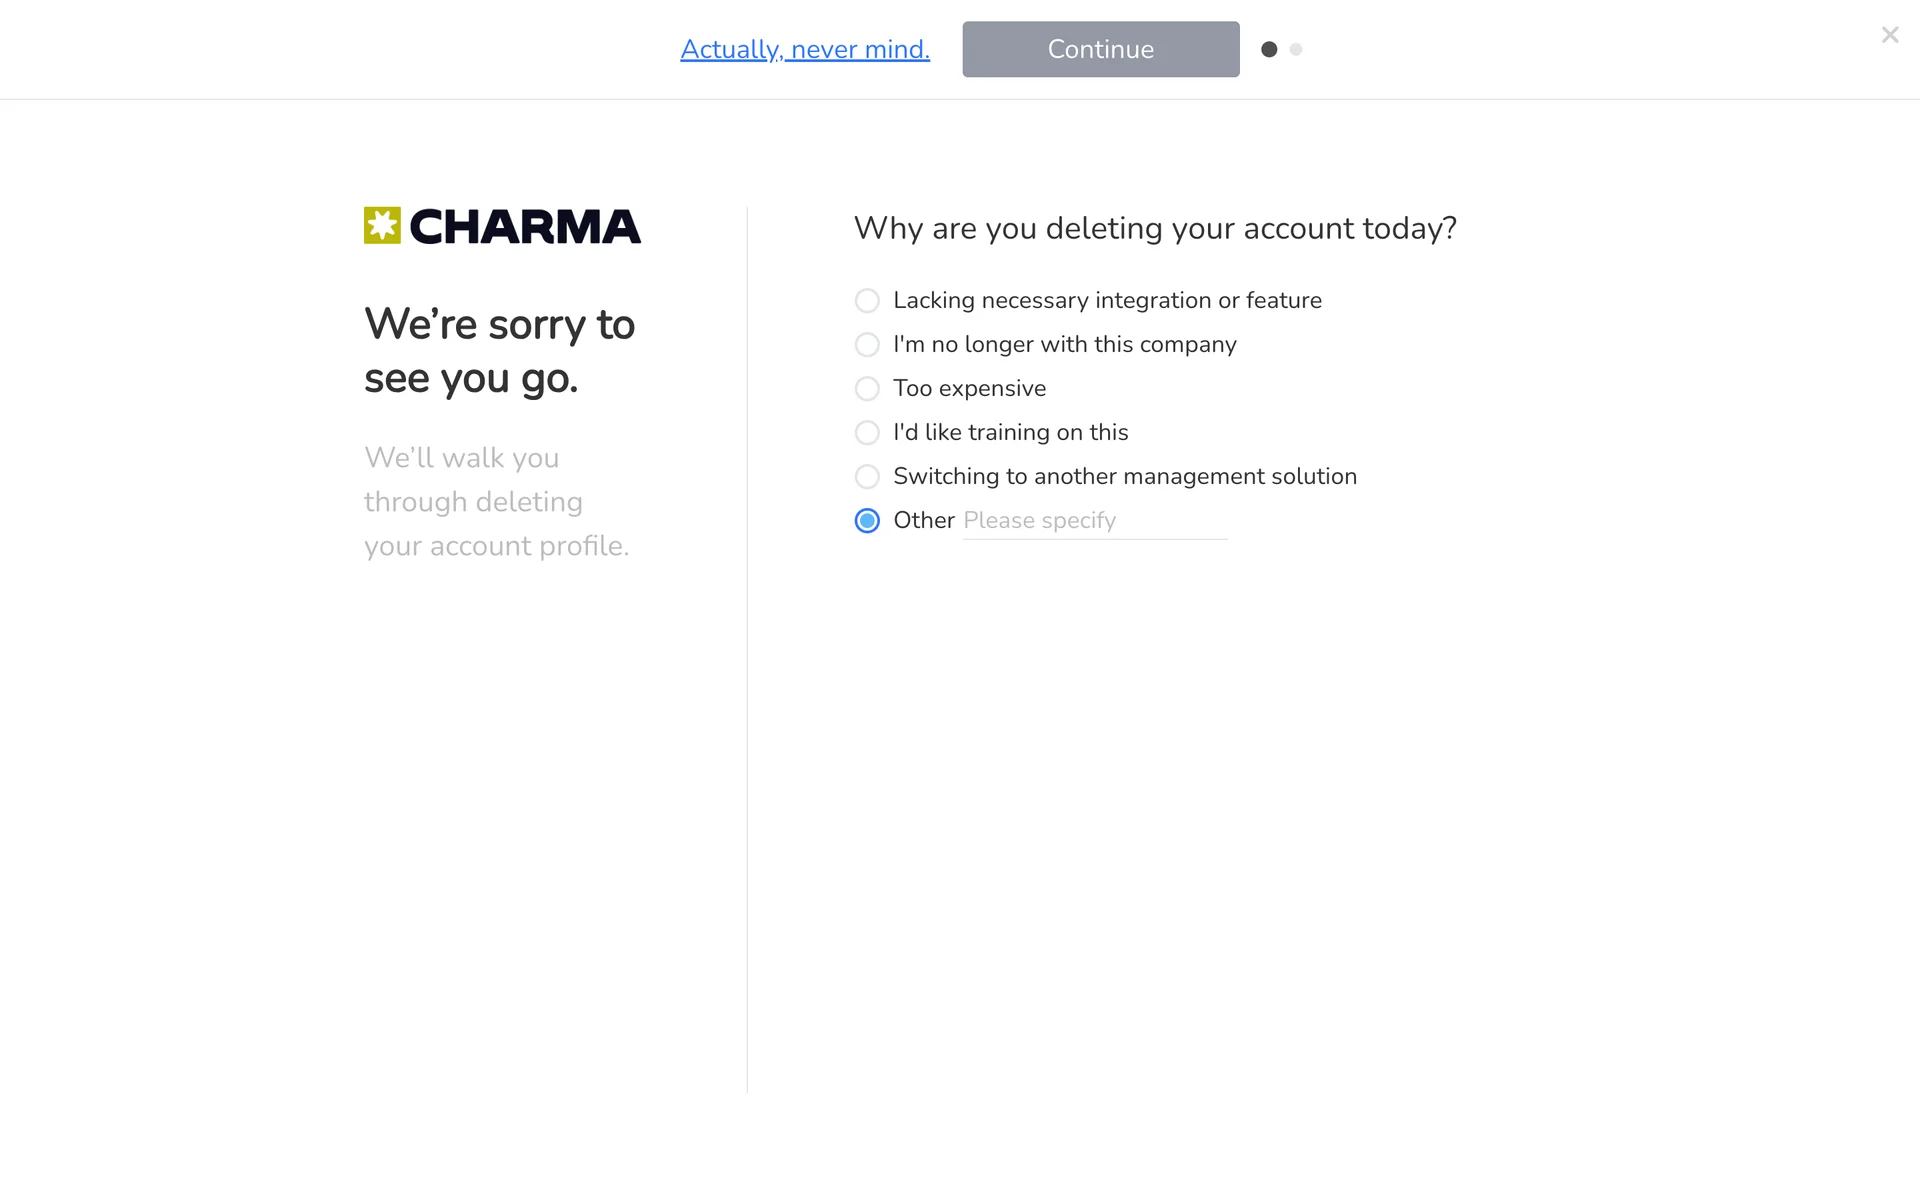Click "Lacking necessary integration or feature" label
1920x1200 pixels.
click(1107, 300)
